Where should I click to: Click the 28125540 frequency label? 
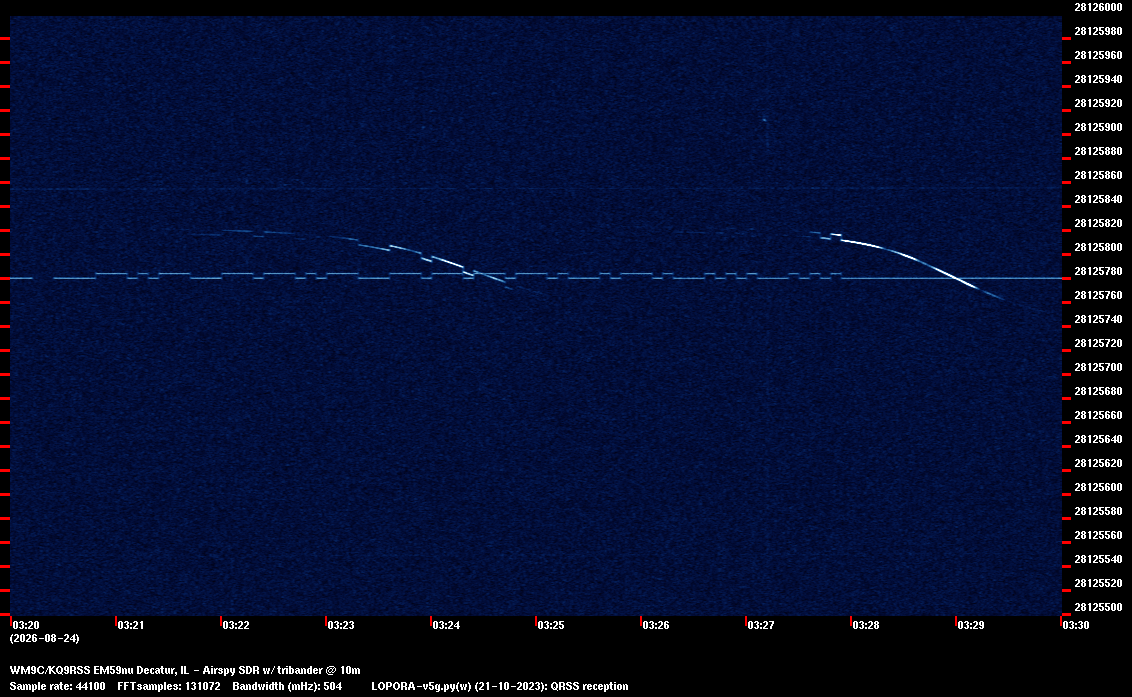(1098, 558)
